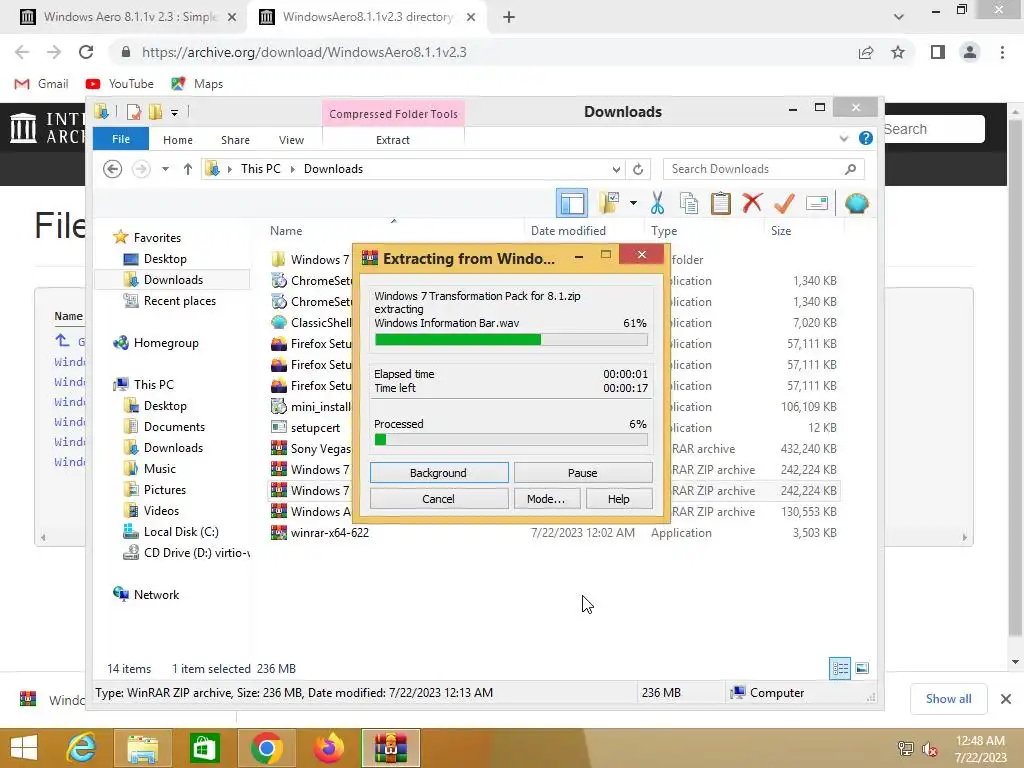Viewport: 1024px width, 768px height.
Task: Open the YouTube bookmark
Action: click(120, 84)
